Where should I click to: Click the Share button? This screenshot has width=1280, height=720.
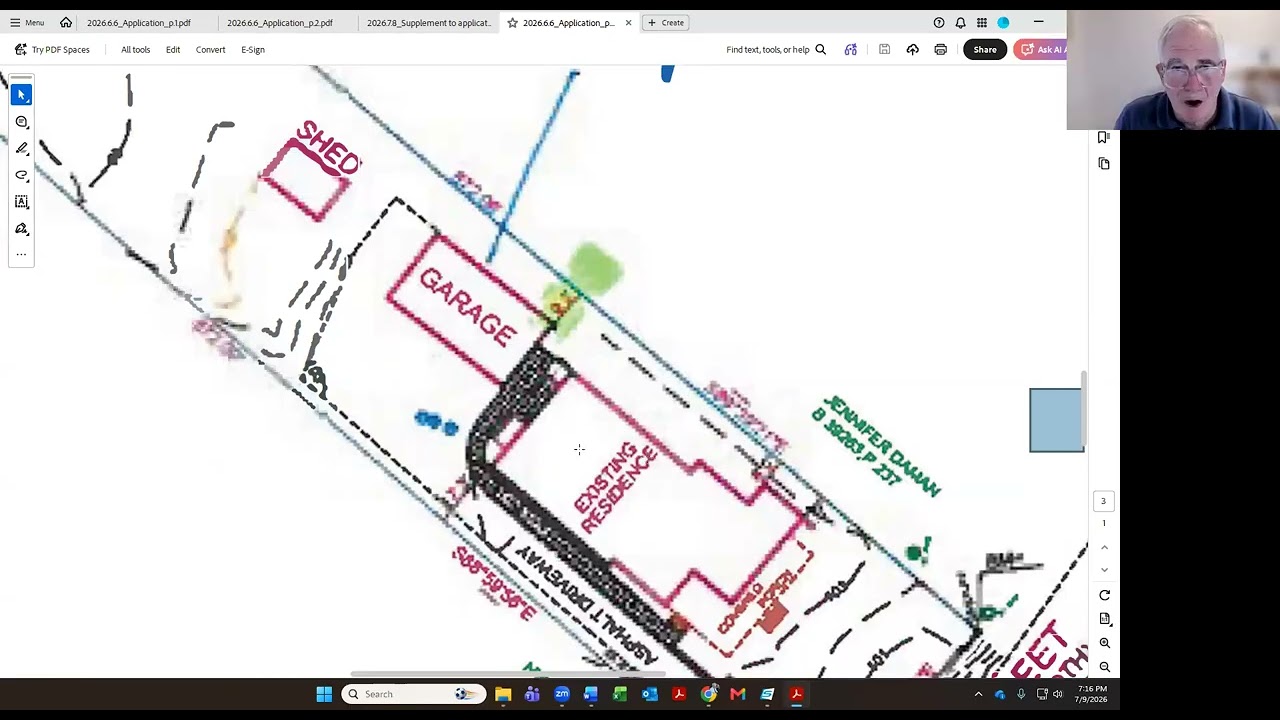[985, 50]
